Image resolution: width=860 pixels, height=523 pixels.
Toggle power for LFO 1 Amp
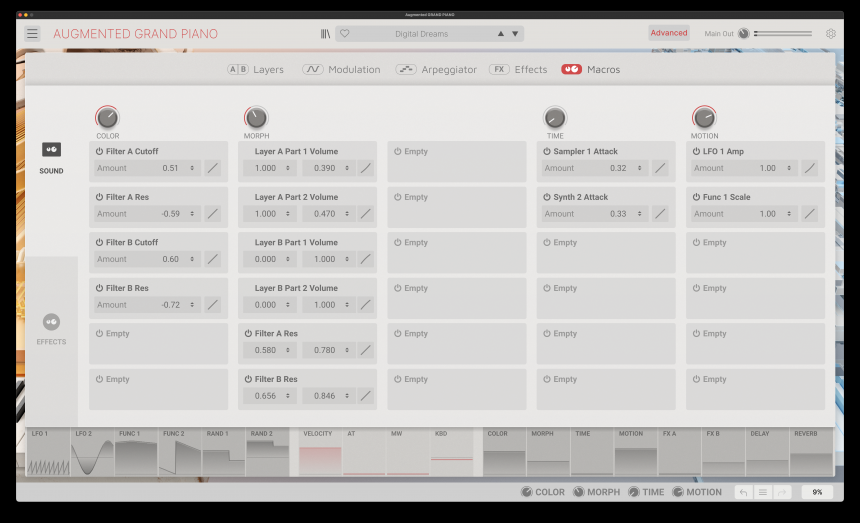(696, 151)
